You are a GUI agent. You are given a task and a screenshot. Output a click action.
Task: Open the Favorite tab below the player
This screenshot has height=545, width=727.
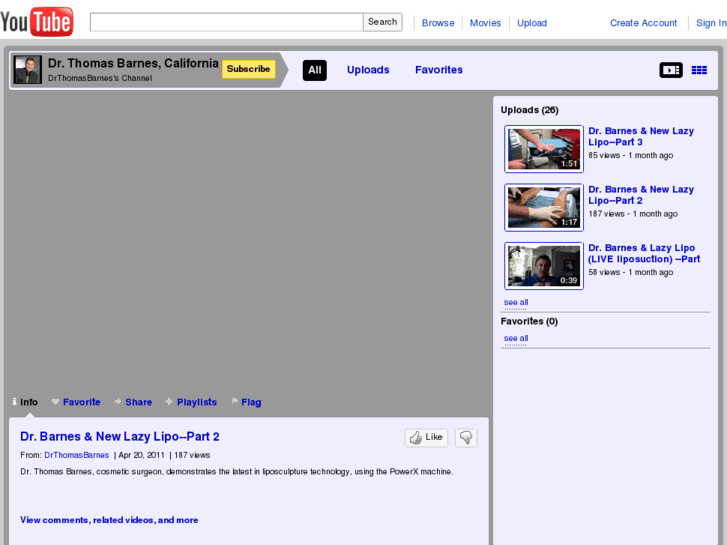click(76, 402)
